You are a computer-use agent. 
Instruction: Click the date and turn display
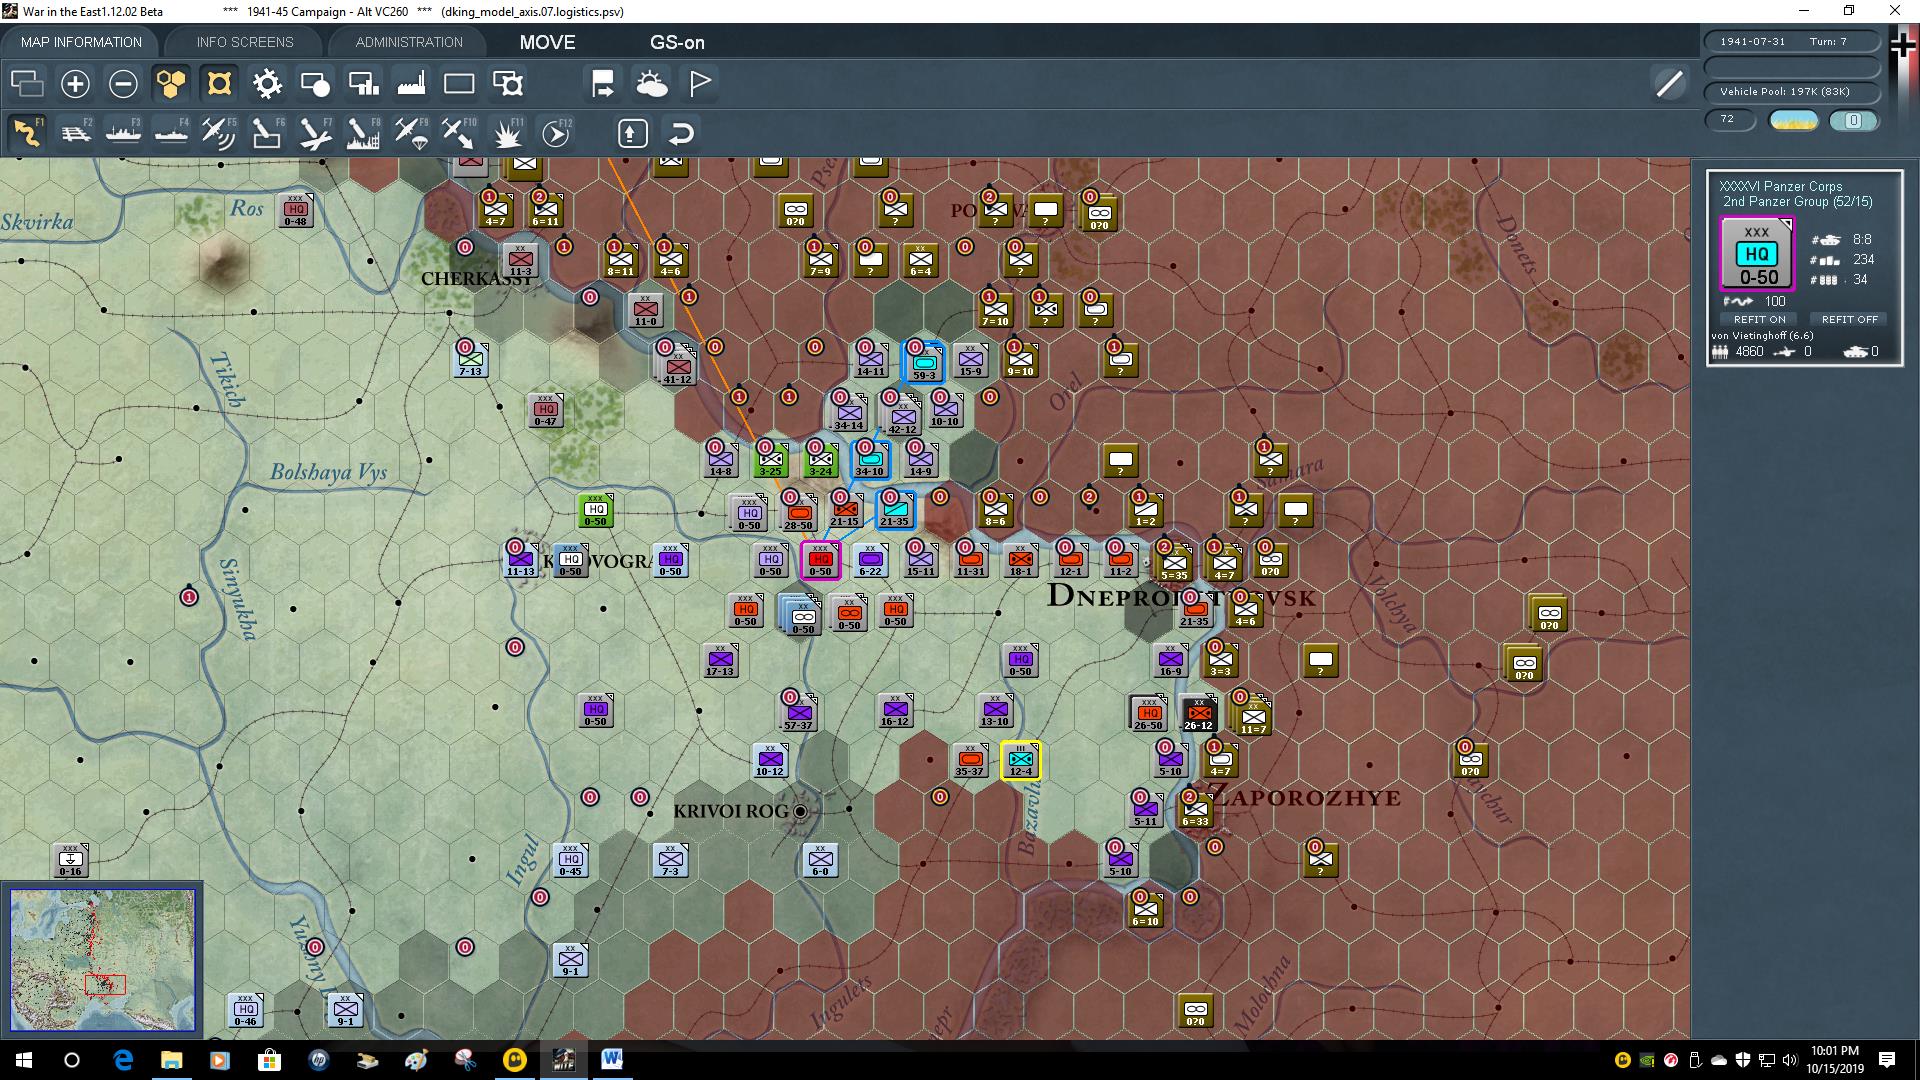(1790, 41)
